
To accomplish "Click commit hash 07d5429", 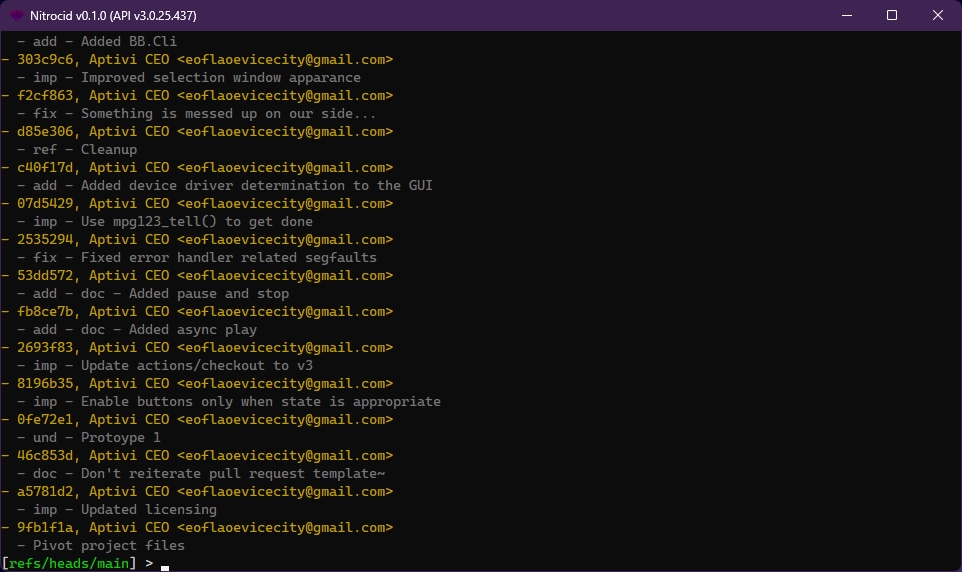I will [44, 204].
